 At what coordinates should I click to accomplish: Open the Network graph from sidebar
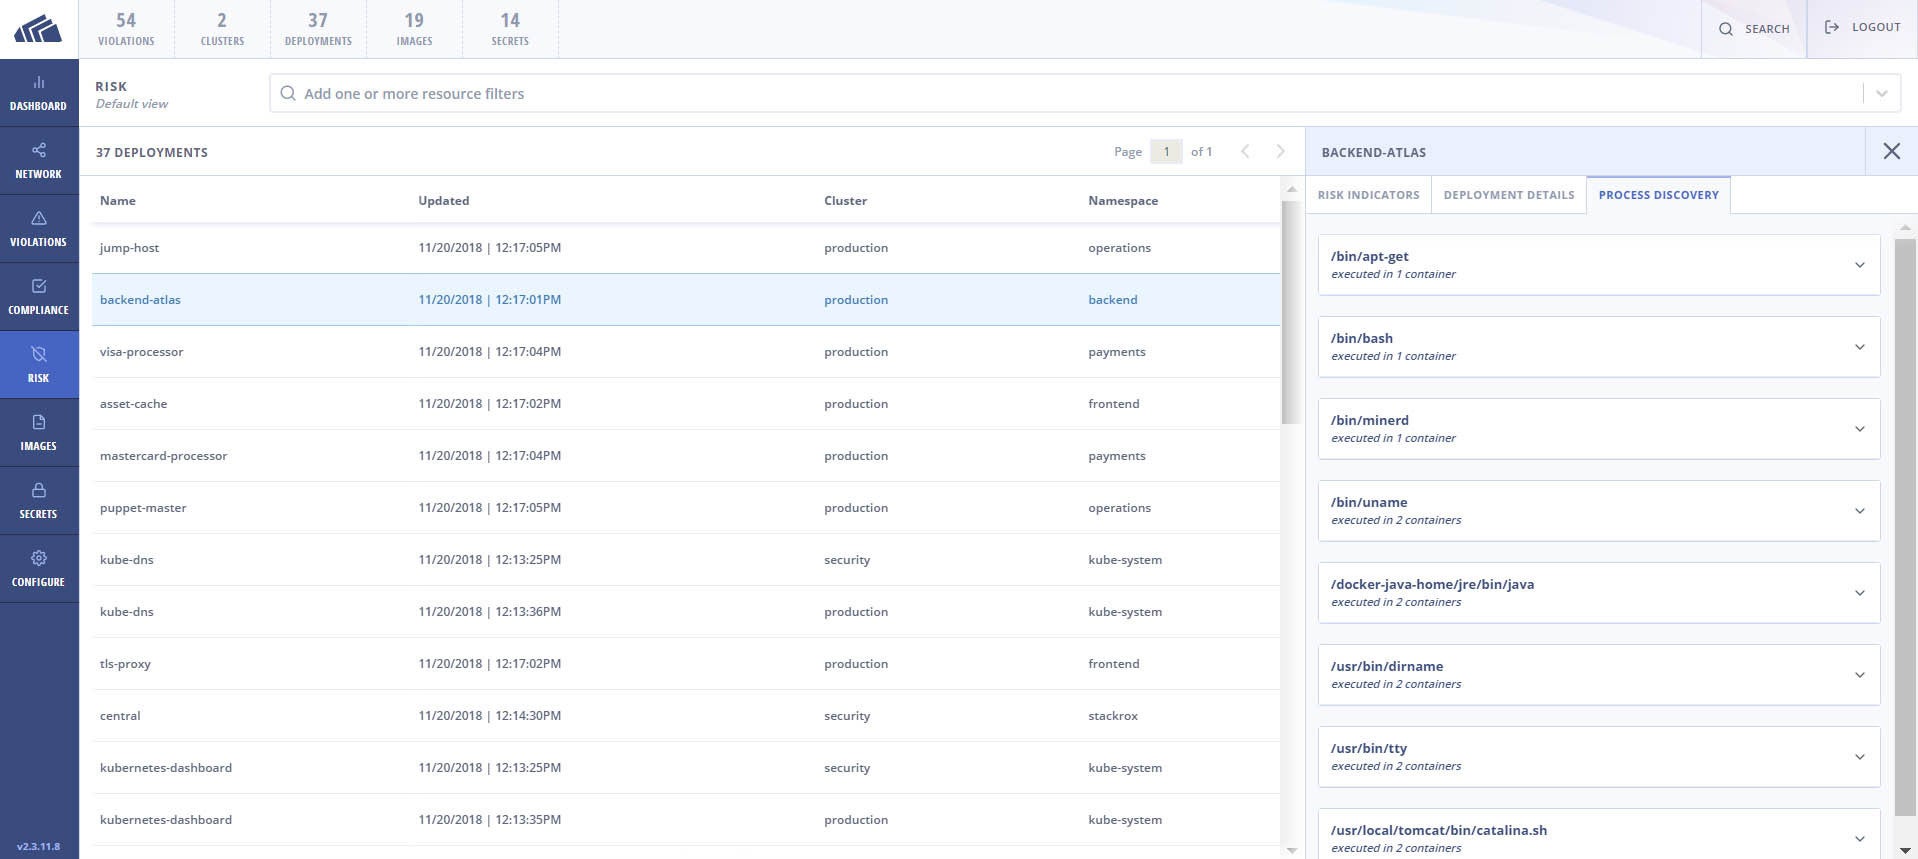tap(39, 161)
